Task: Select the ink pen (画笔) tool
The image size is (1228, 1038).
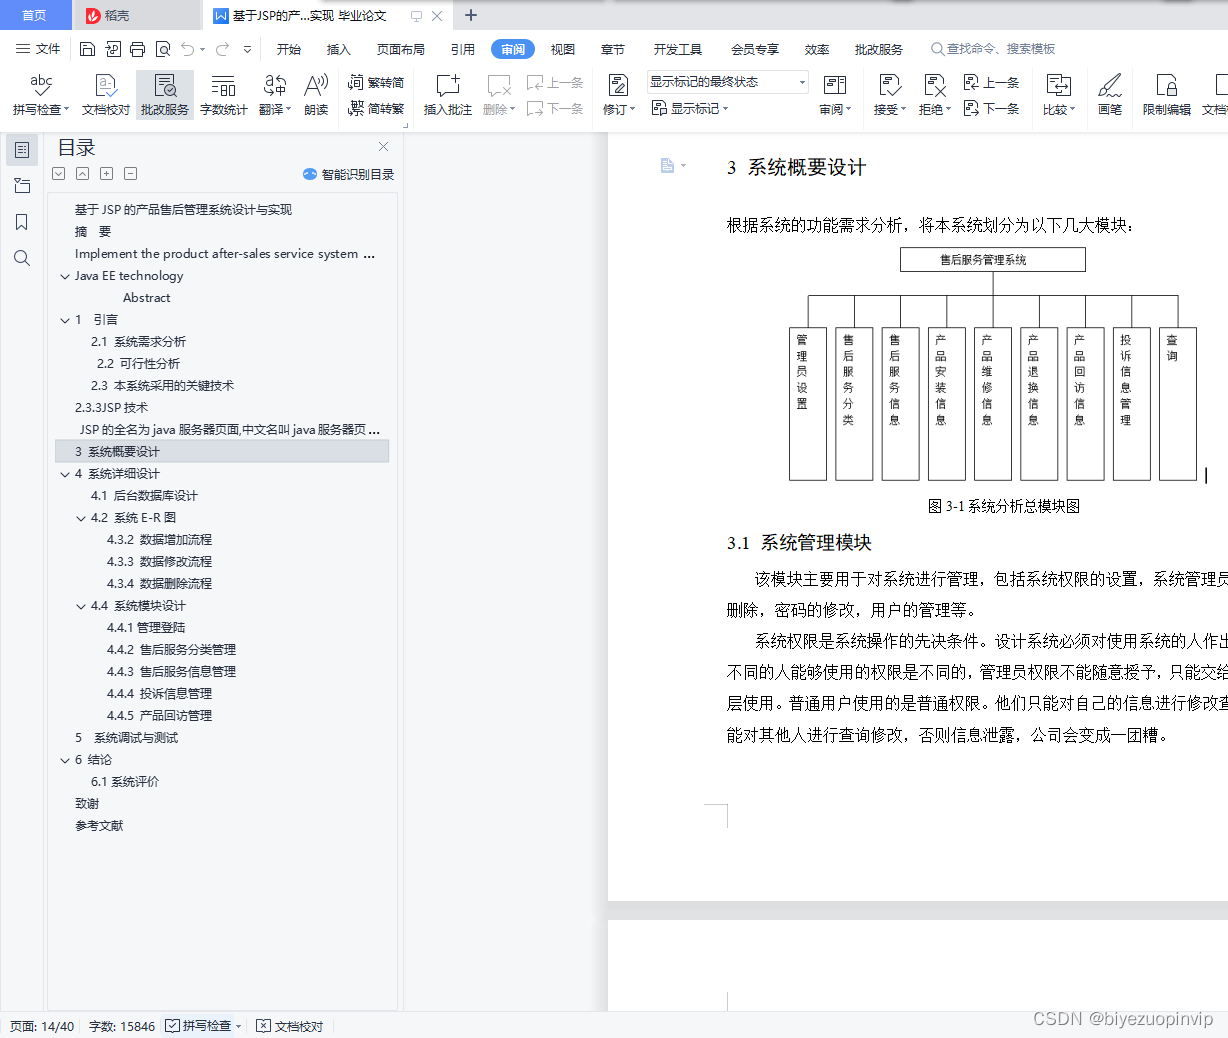Action: tap(1110, 95)
